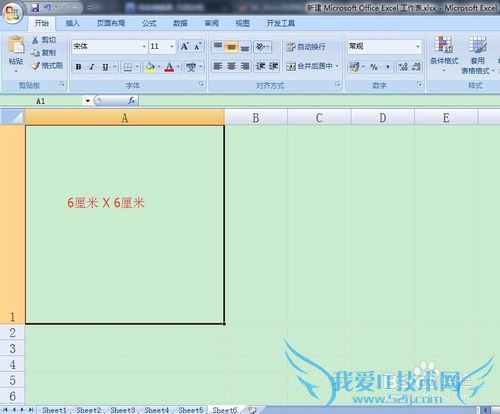Switch to the 审阅 (Review) tab

tap(212, 23)
